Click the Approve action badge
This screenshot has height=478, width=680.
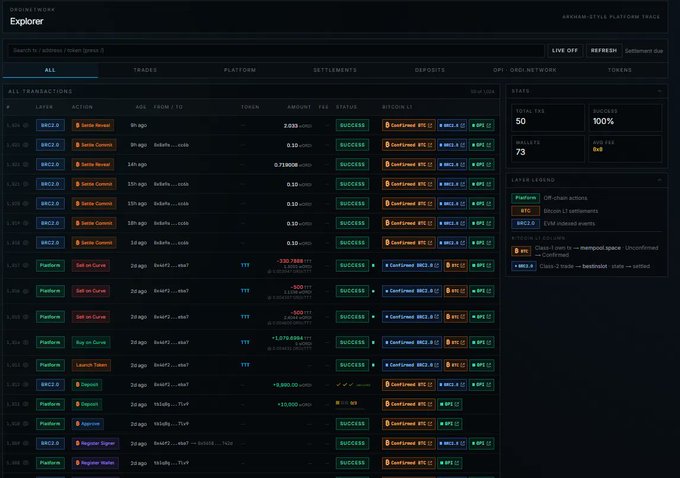coord(88,424)
